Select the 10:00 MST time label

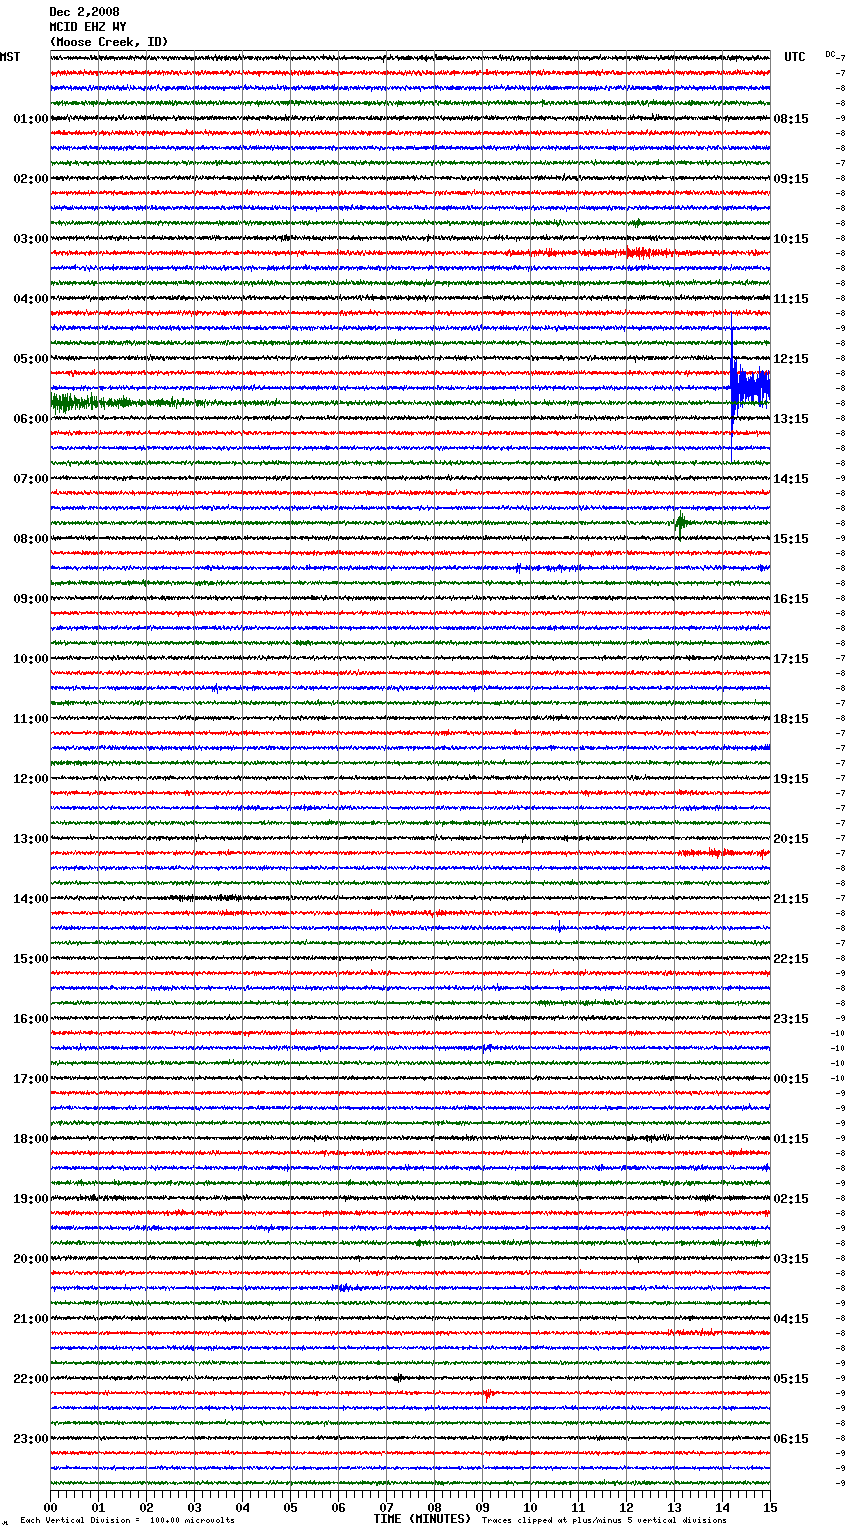point(31,659)
